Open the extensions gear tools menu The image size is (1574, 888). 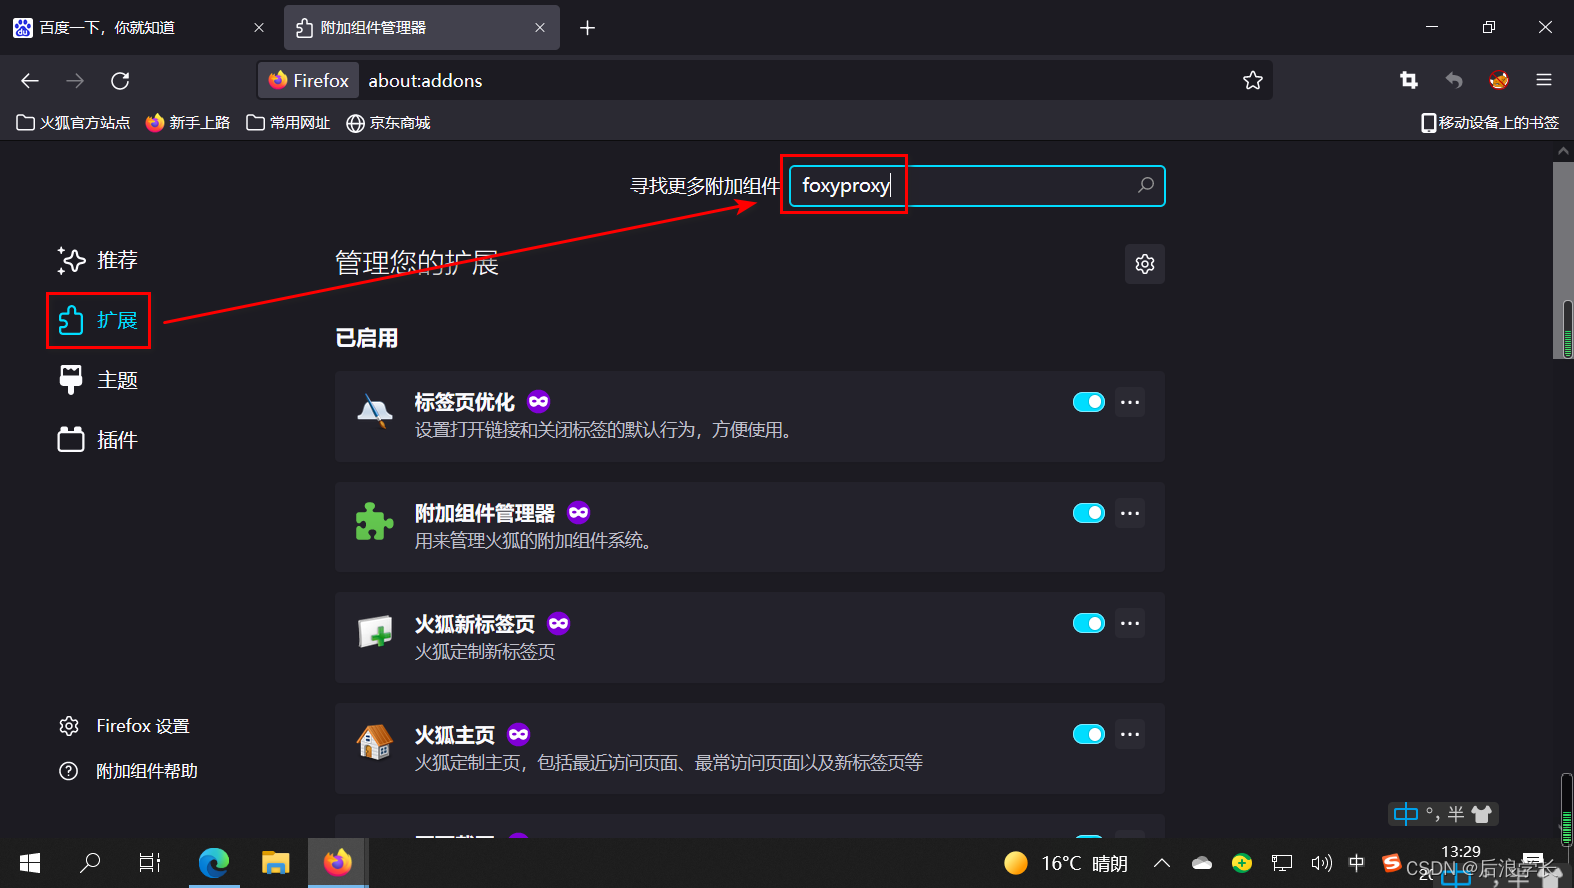click(1145, 264)
